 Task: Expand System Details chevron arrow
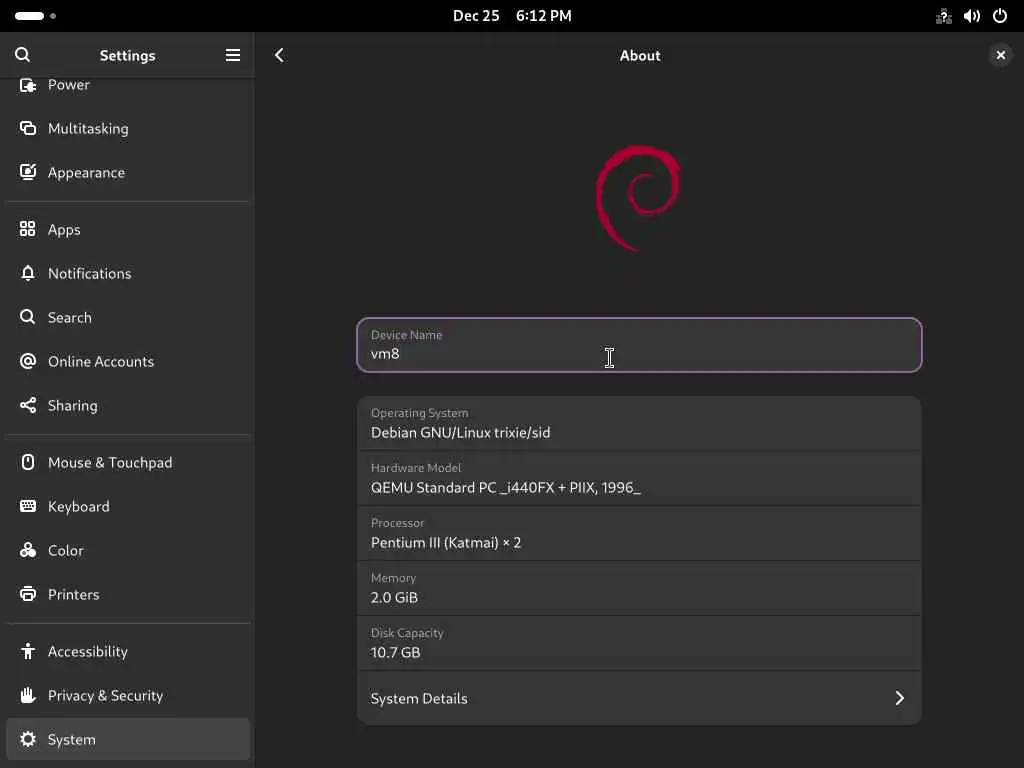click(x=899, y=698)
